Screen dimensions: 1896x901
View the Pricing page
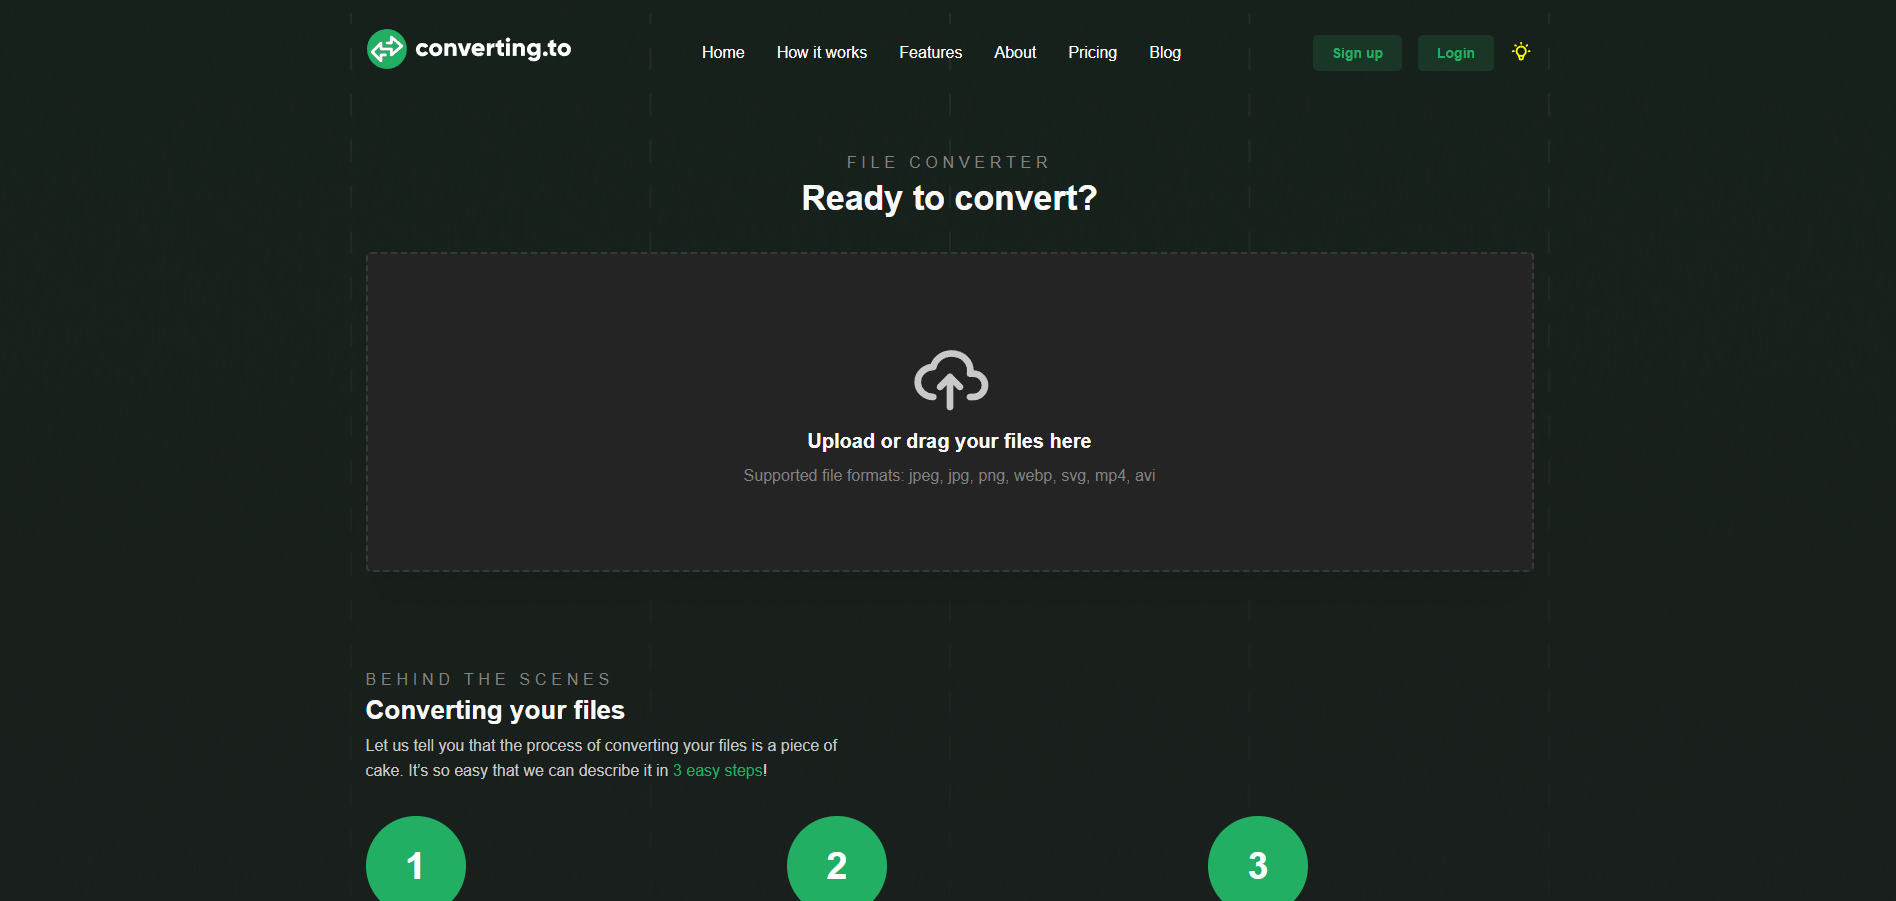1092,53
